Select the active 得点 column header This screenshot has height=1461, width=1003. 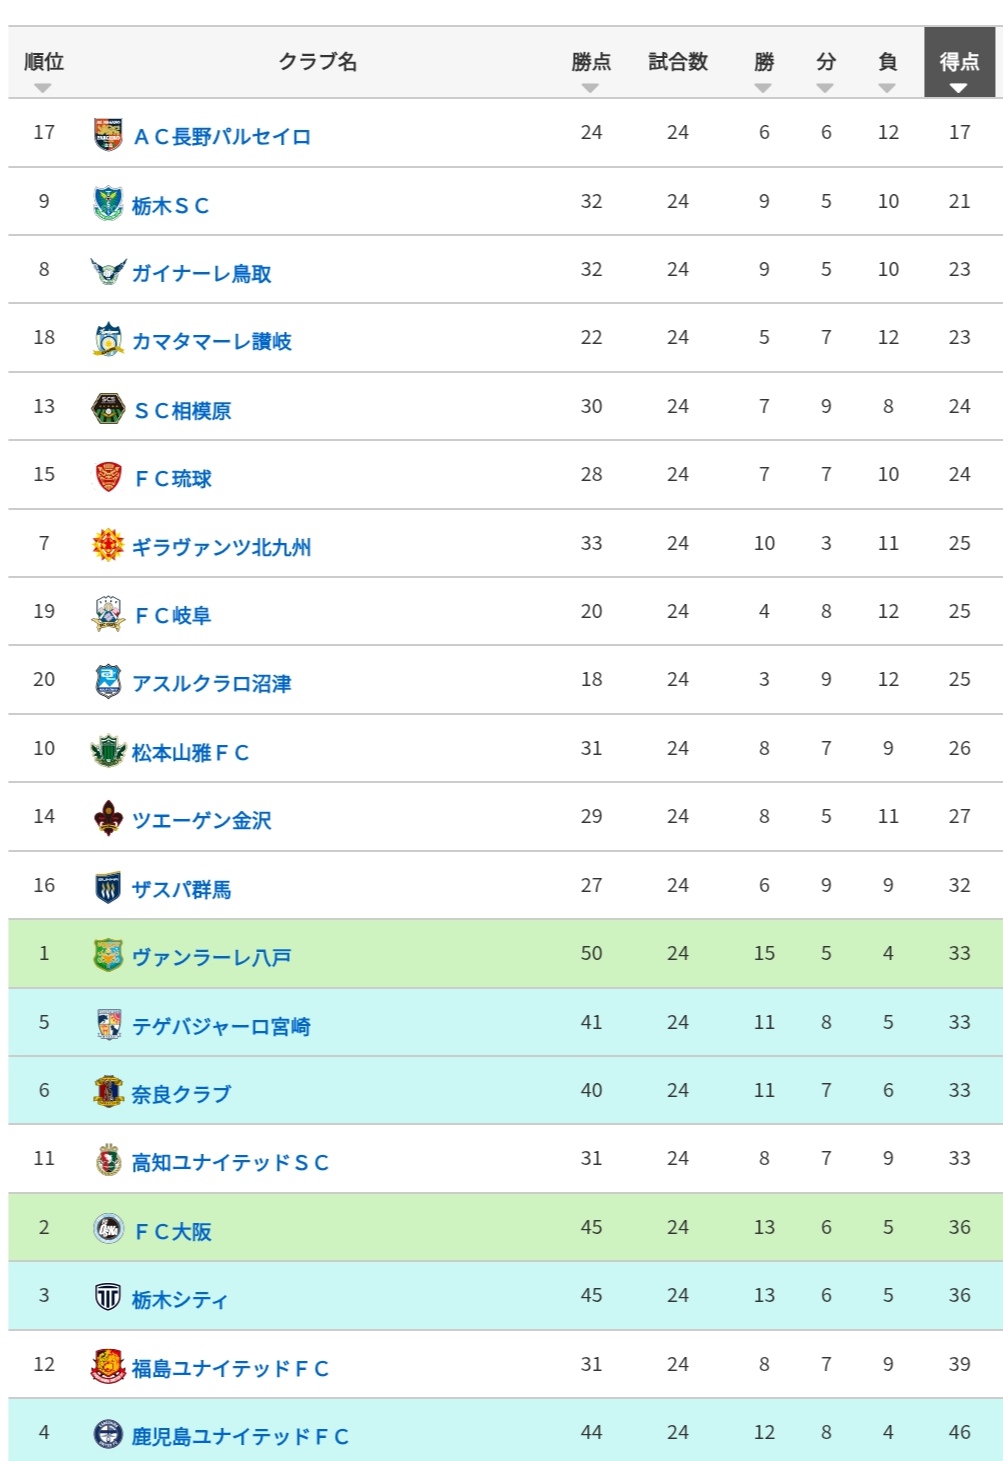pyautogui.click(x=959, y=62)
